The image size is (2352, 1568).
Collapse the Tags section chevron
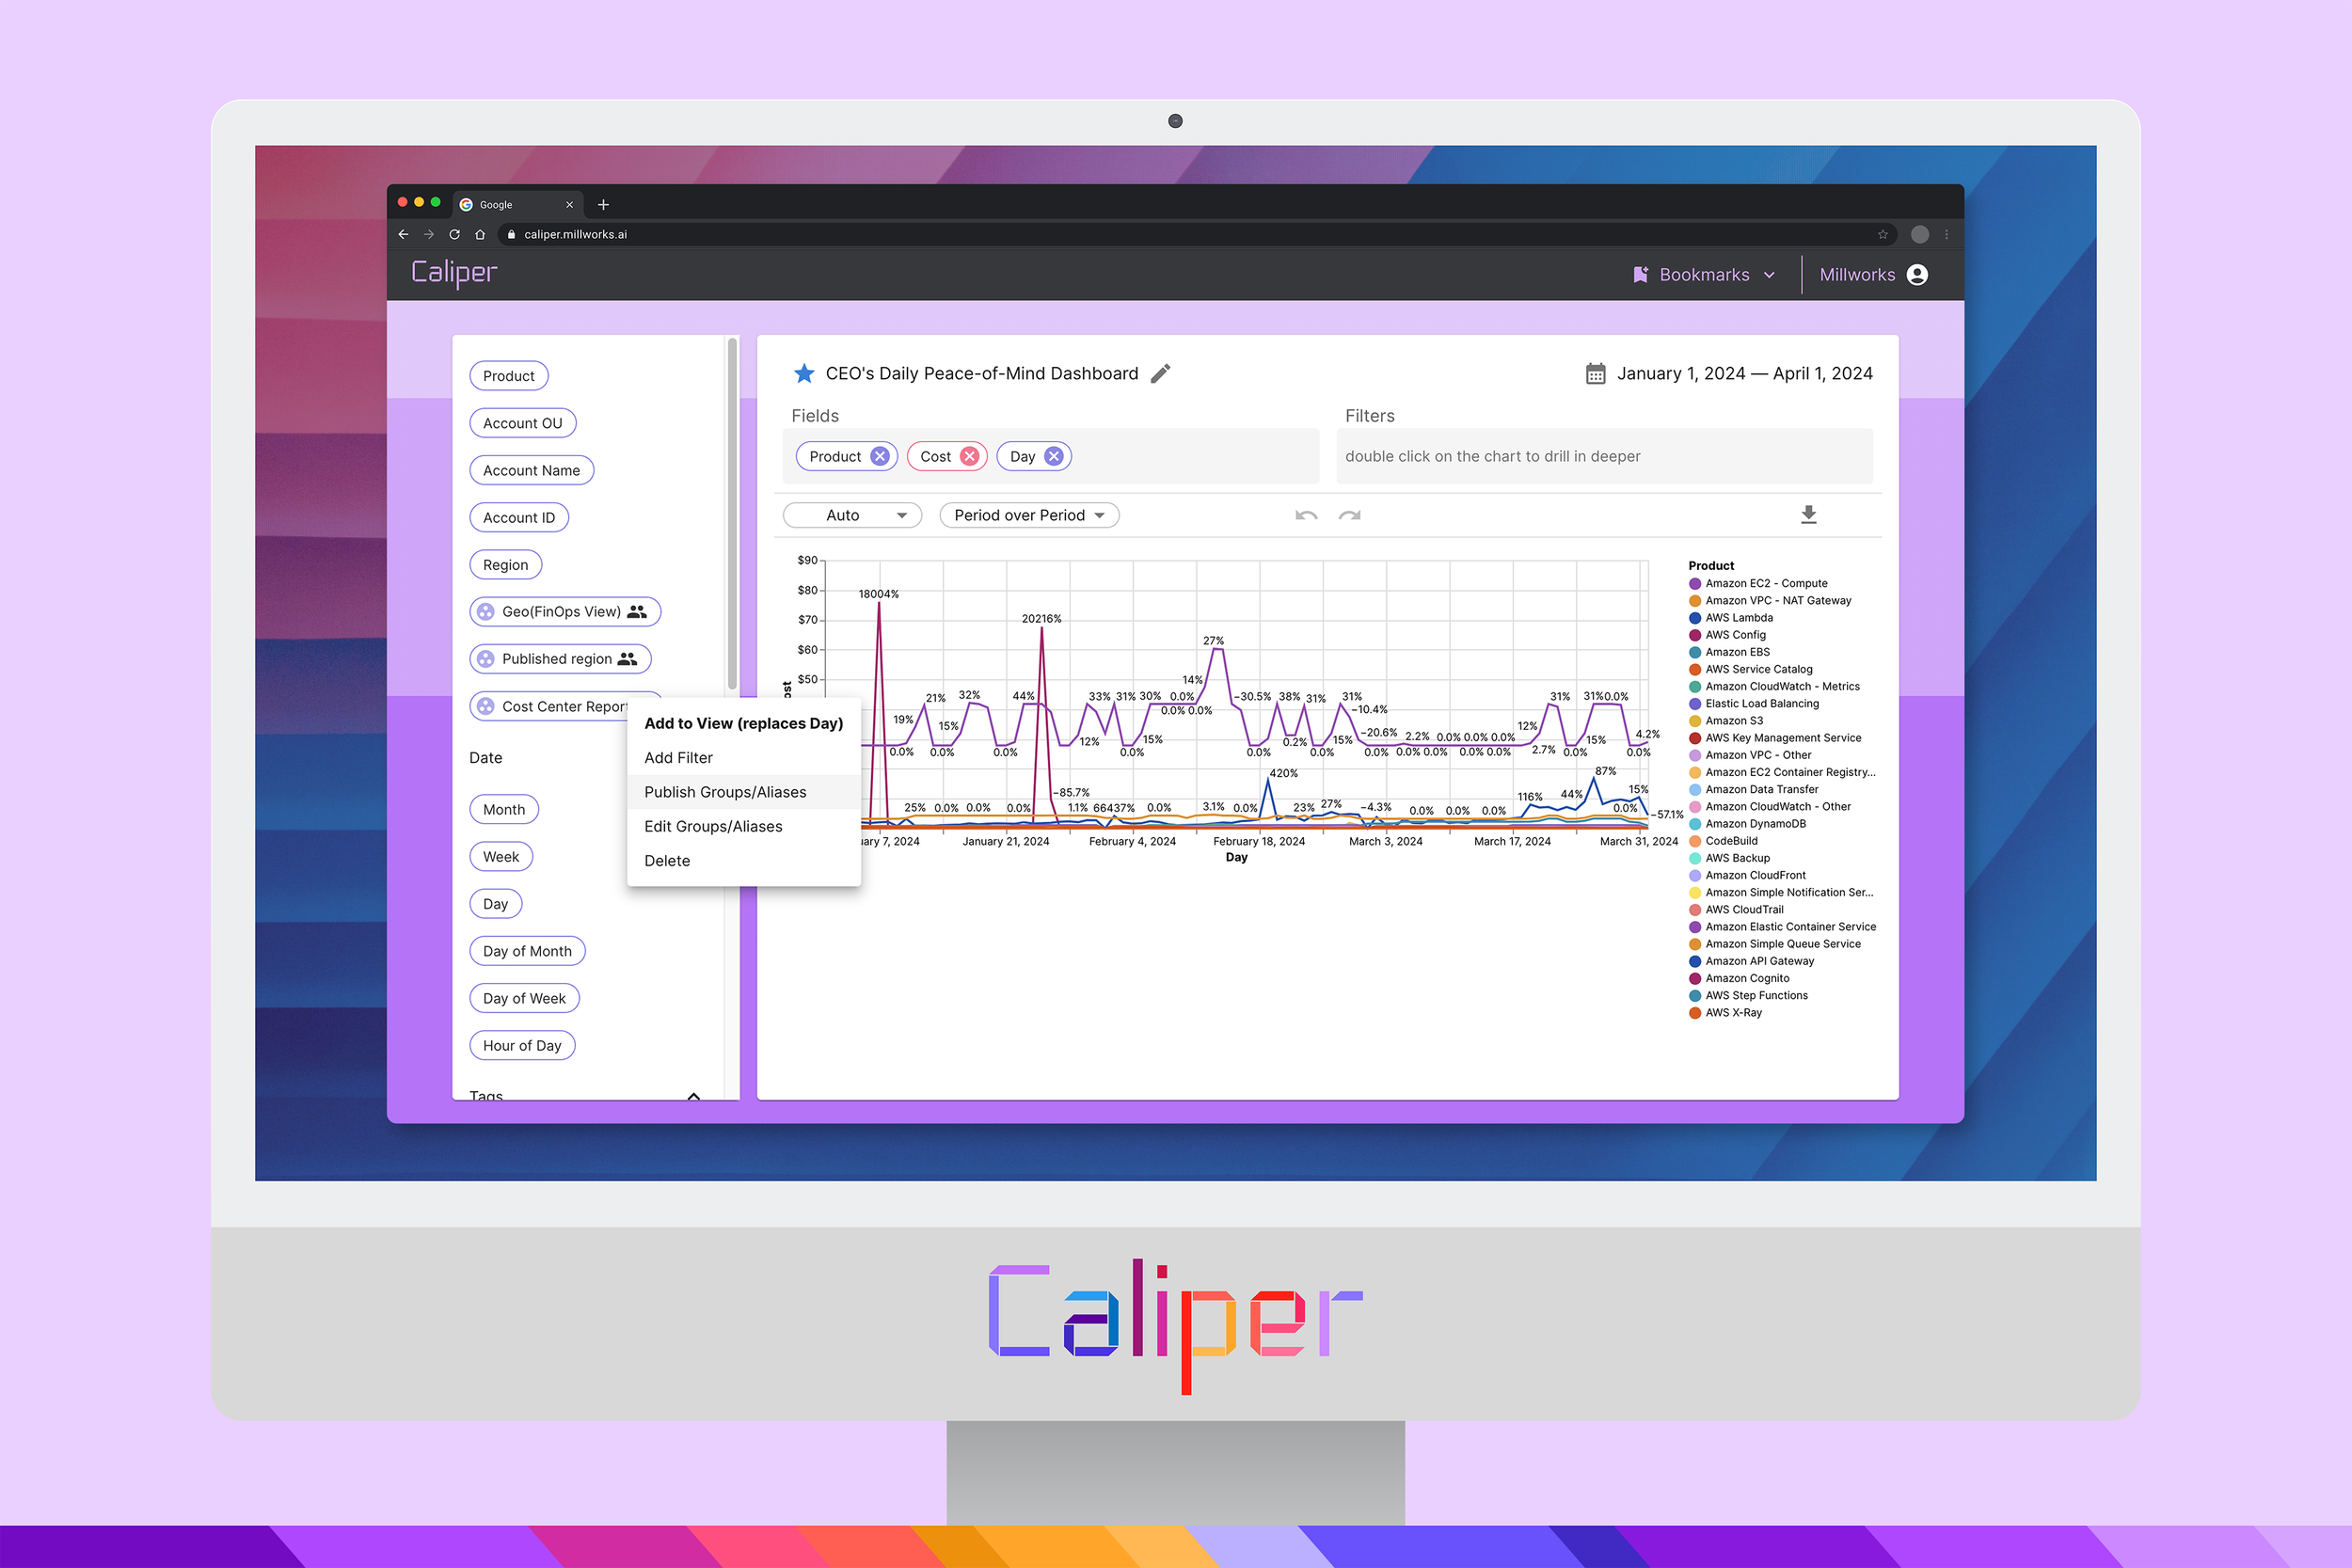694,1095
